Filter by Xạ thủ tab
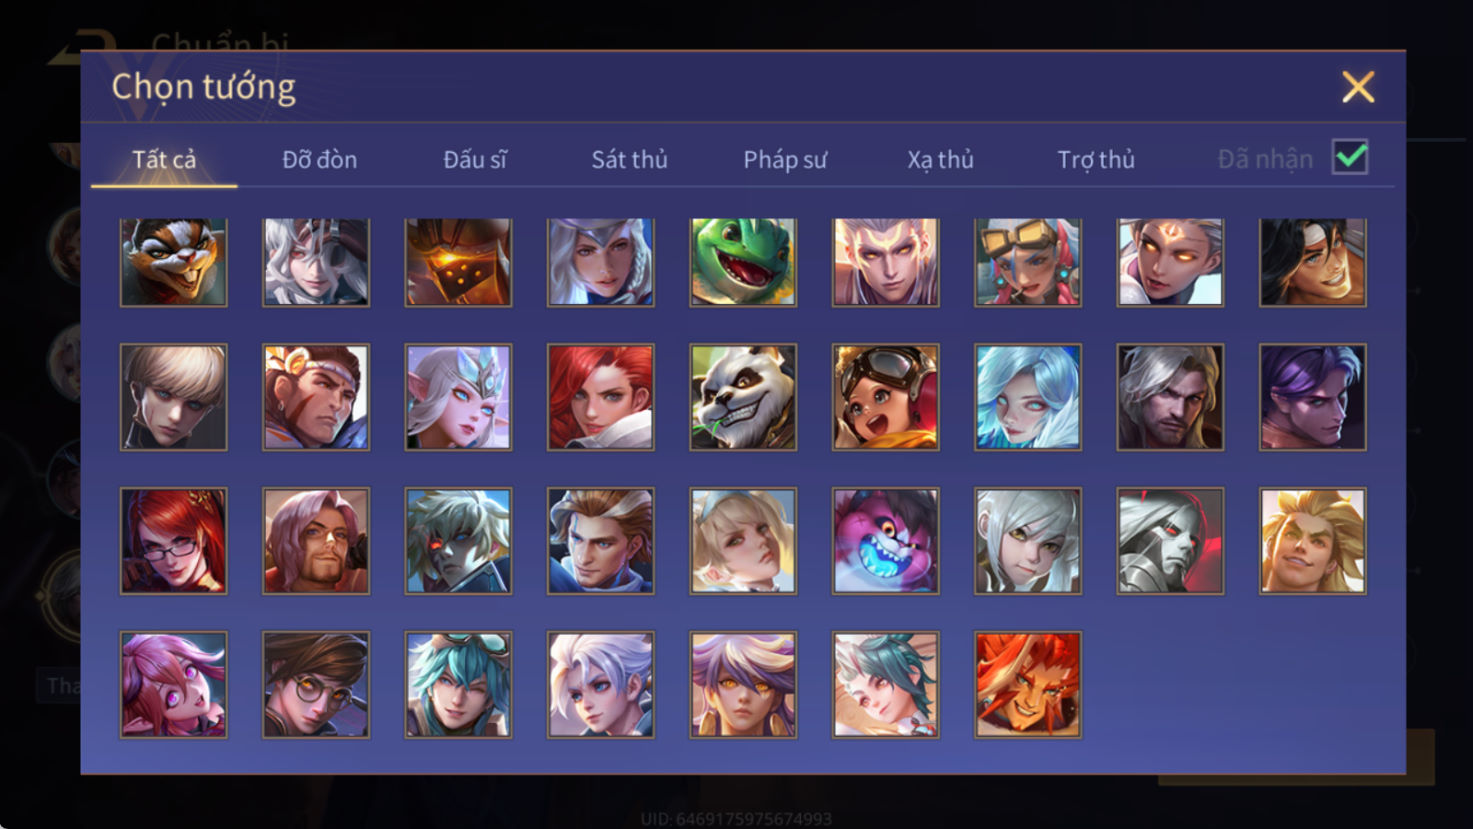 pyautogui.click(x=940, y=160)
